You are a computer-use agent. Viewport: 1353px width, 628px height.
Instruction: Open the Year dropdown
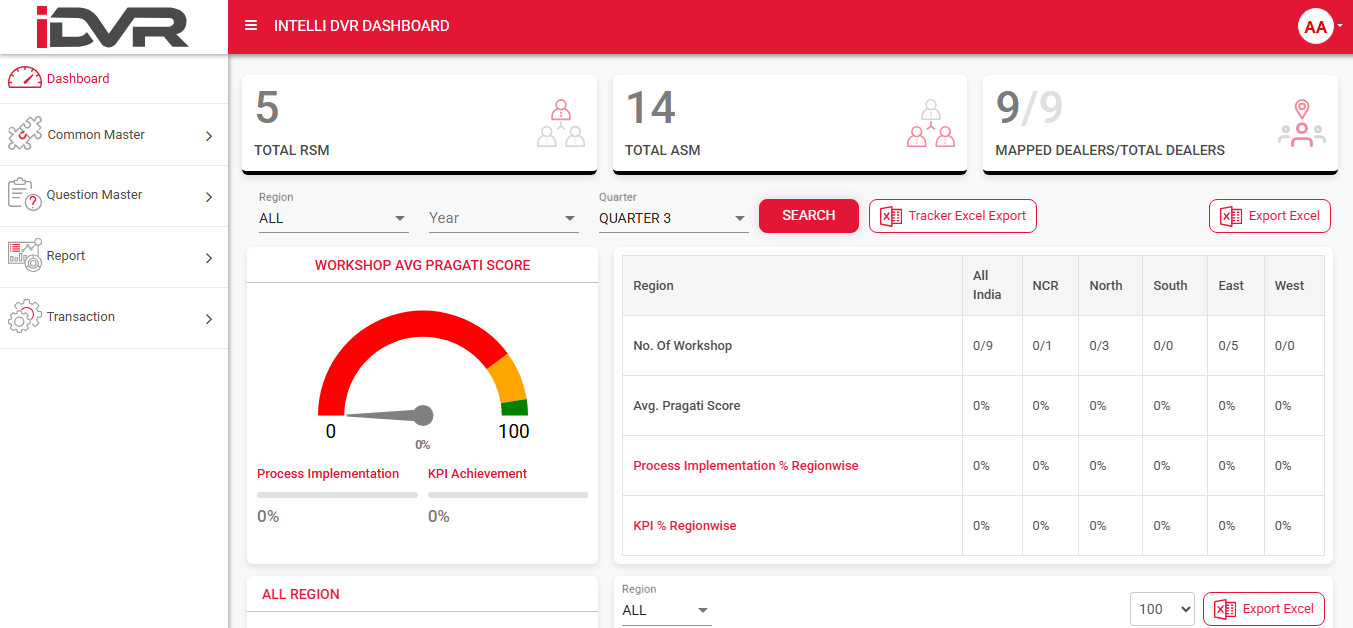pyautogui.click(x=503, y=218)
